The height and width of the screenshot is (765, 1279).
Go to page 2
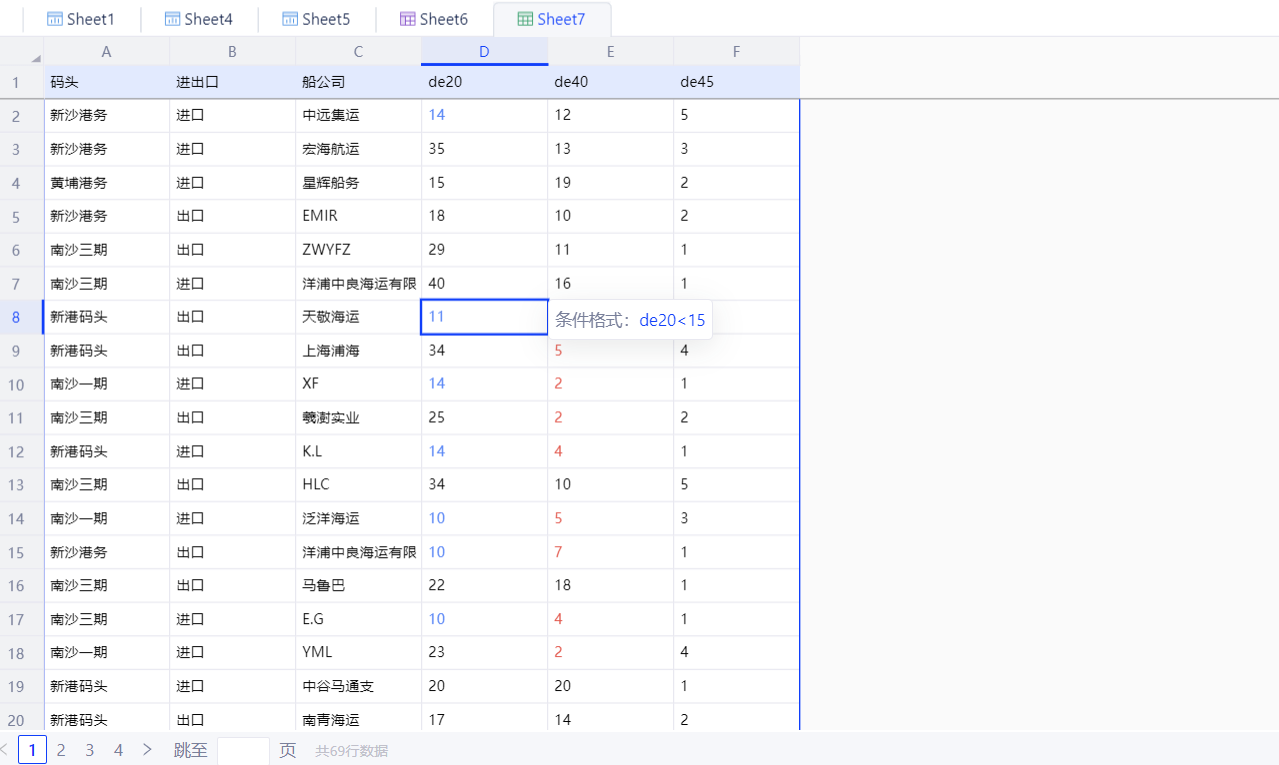[x=61, y=750]
